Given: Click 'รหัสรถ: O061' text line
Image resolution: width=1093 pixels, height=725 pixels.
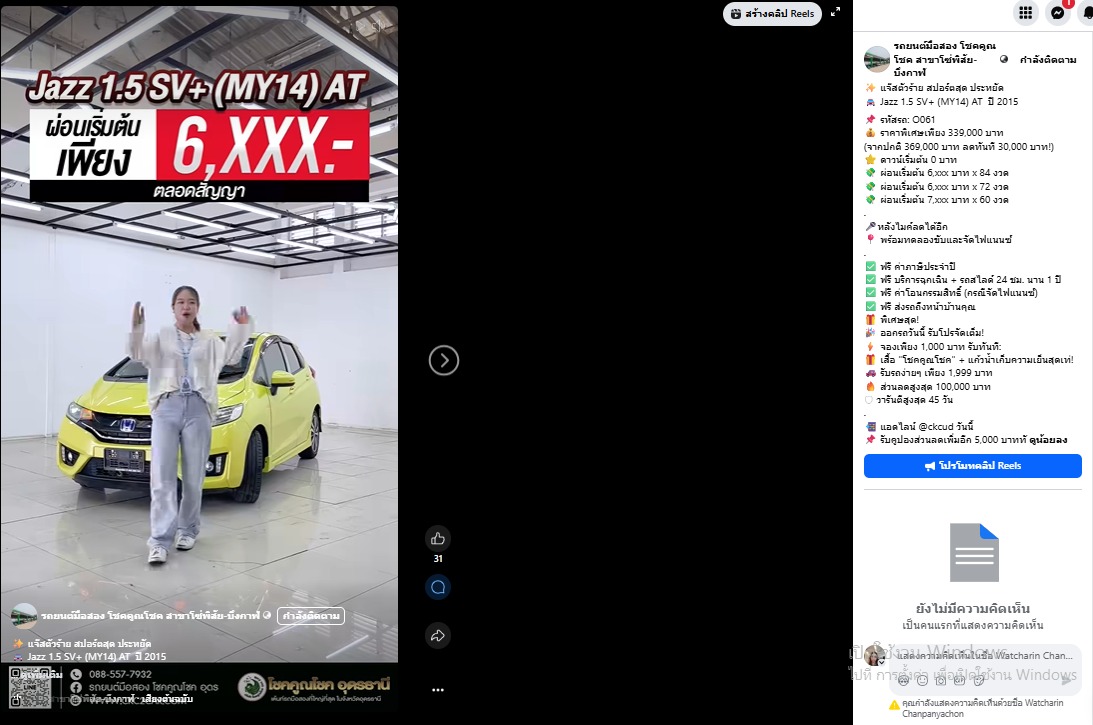Looking at the screenshot, I should pos(907,119).
